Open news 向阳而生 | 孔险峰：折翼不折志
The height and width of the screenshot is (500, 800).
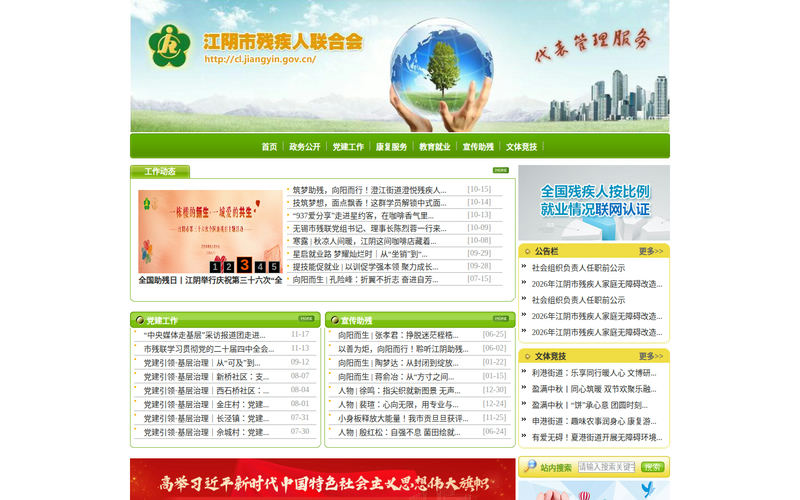(365, 280)
